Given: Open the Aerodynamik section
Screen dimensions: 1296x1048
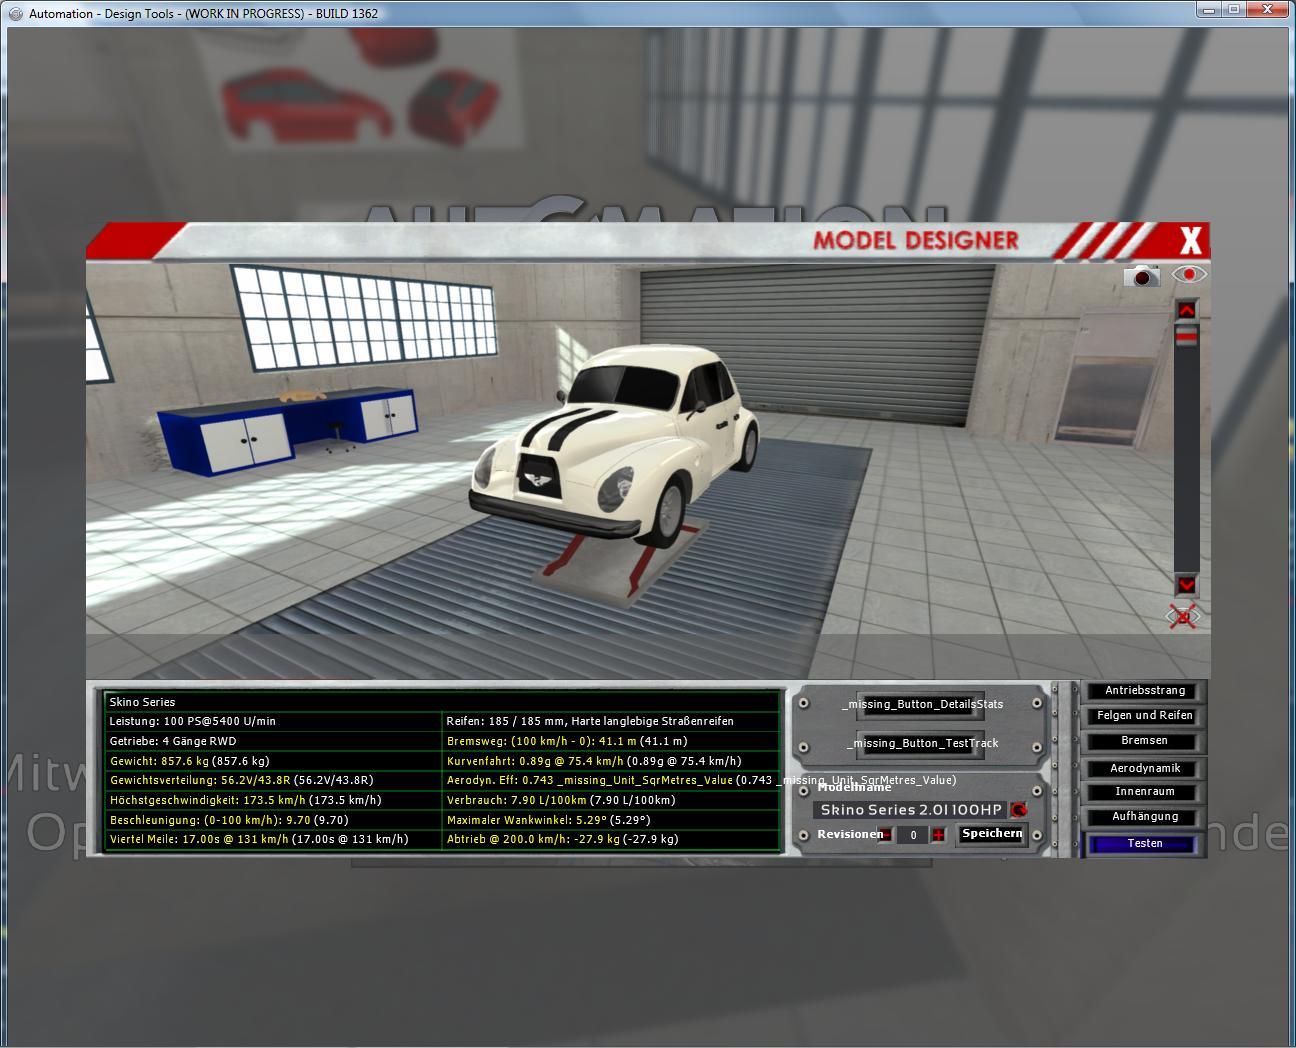Looking at the screenshot, I should tap(1145, 768).
